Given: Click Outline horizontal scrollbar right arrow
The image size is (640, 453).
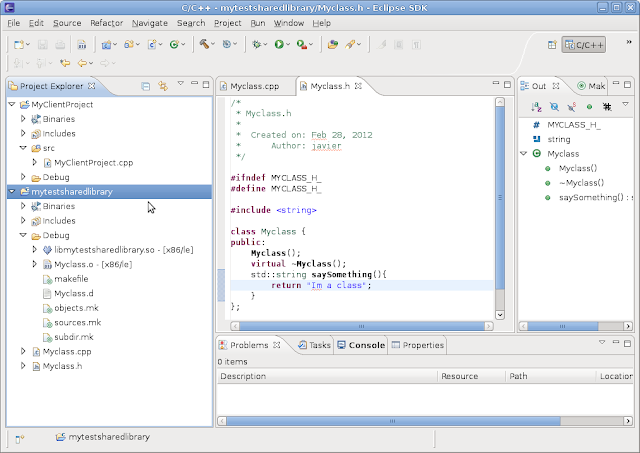Looking at the screenshot, I should 628,326.
